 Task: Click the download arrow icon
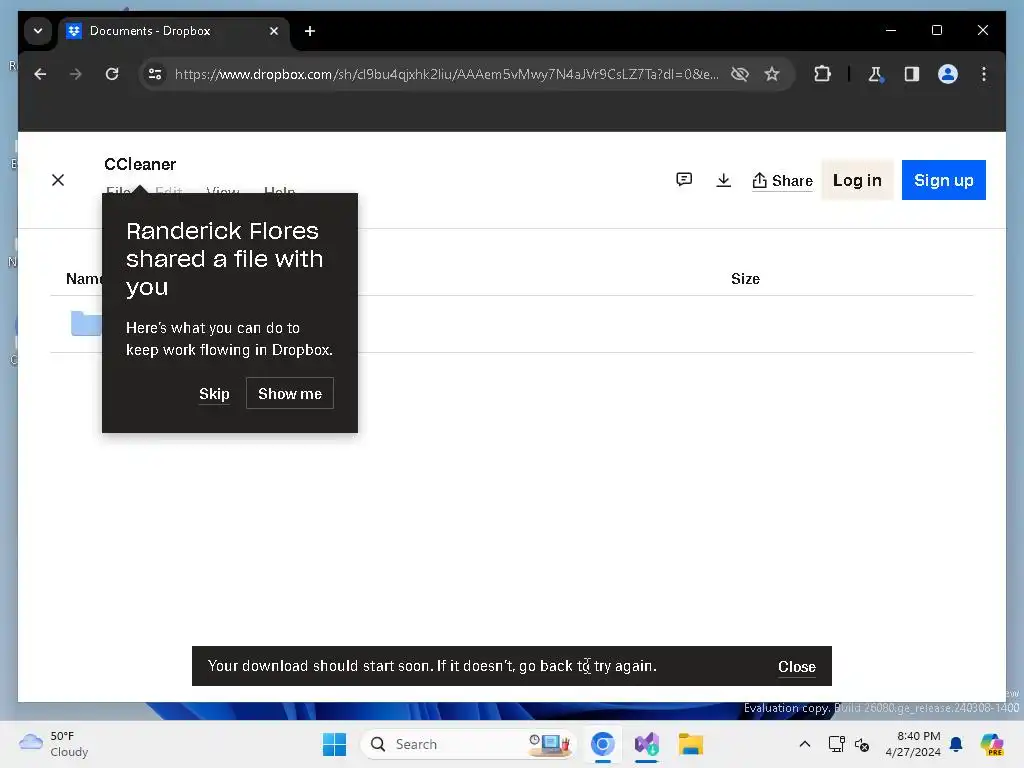tap(723, 180)
